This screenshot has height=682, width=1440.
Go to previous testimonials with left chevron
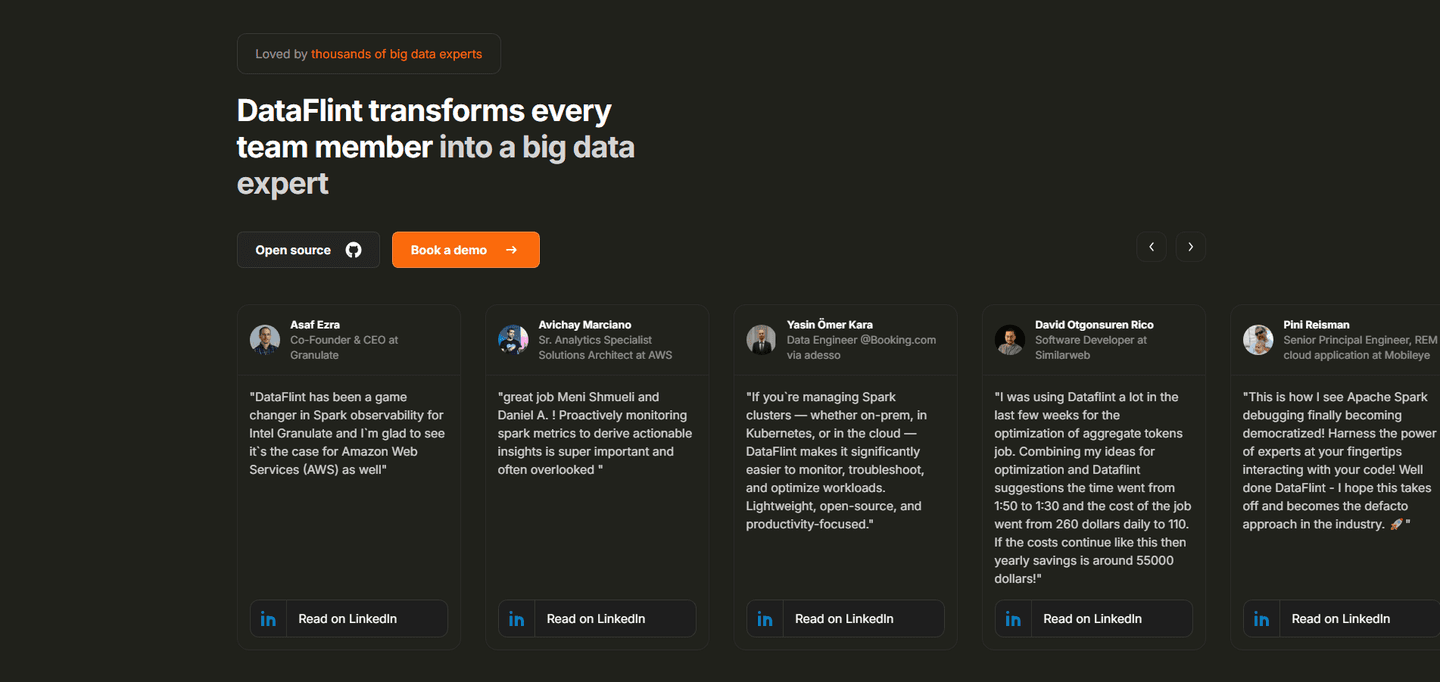click(x=1151, y=247)
